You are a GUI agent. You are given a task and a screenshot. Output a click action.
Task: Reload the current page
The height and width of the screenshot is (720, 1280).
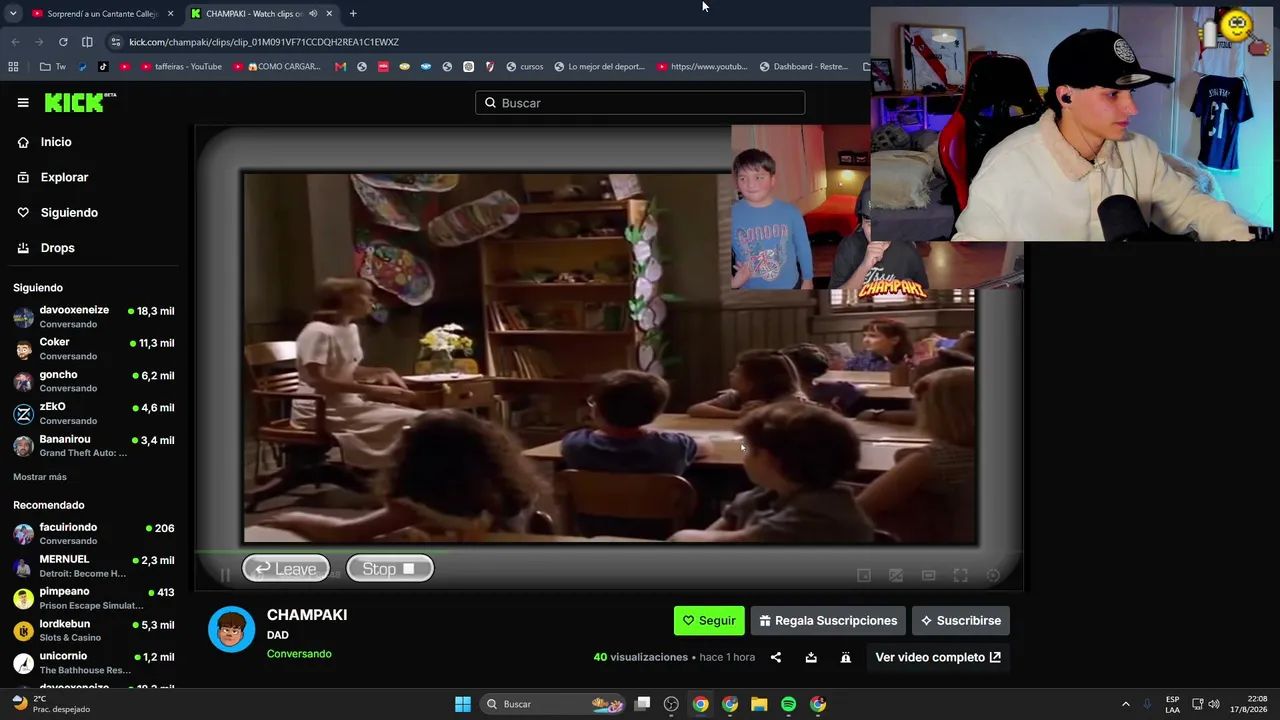(x=63, y=42)
